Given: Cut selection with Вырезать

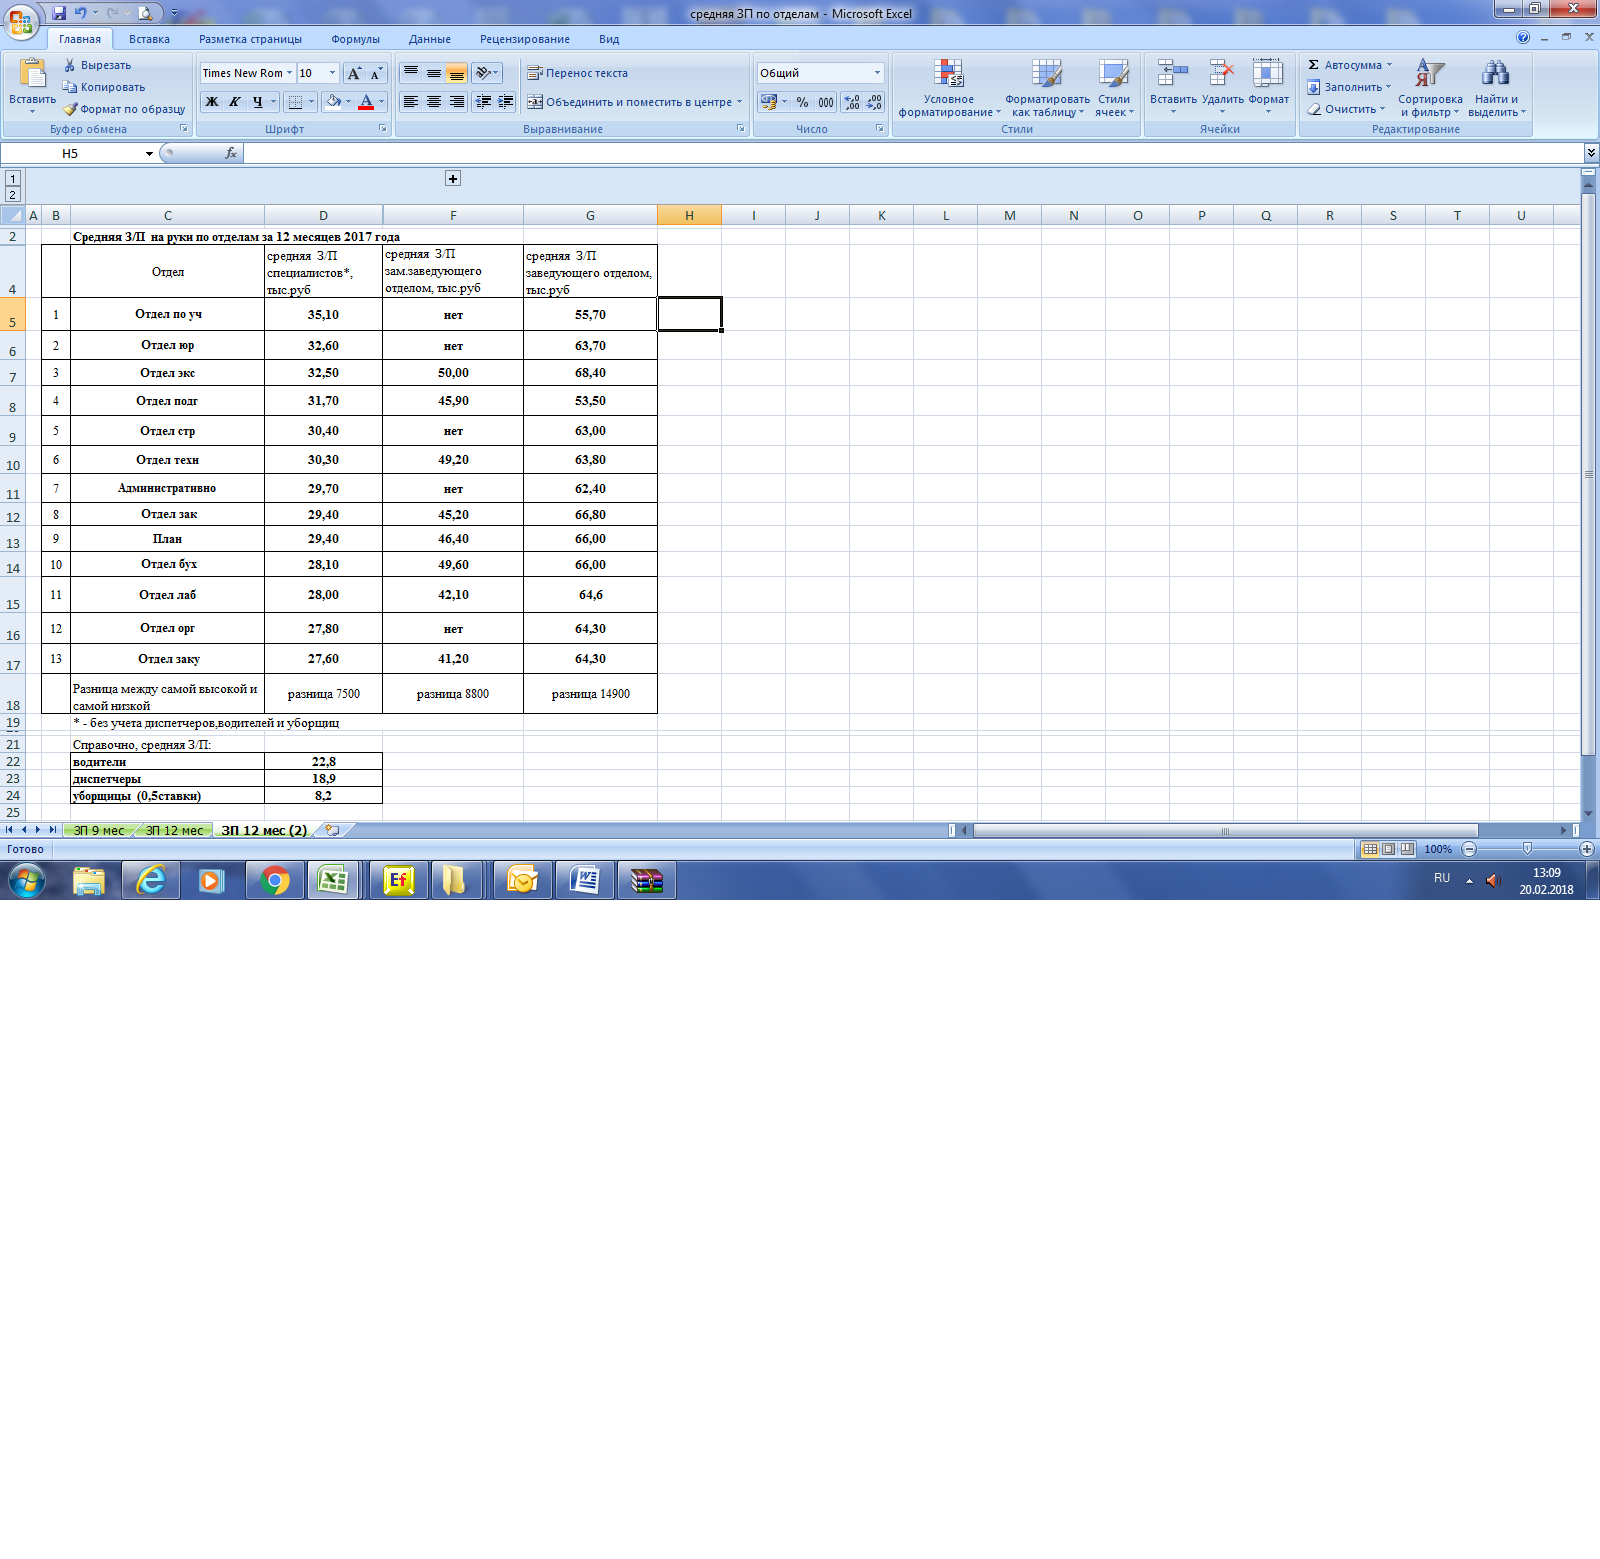Looking at the screenshot, I should click(x=97, y=65).
